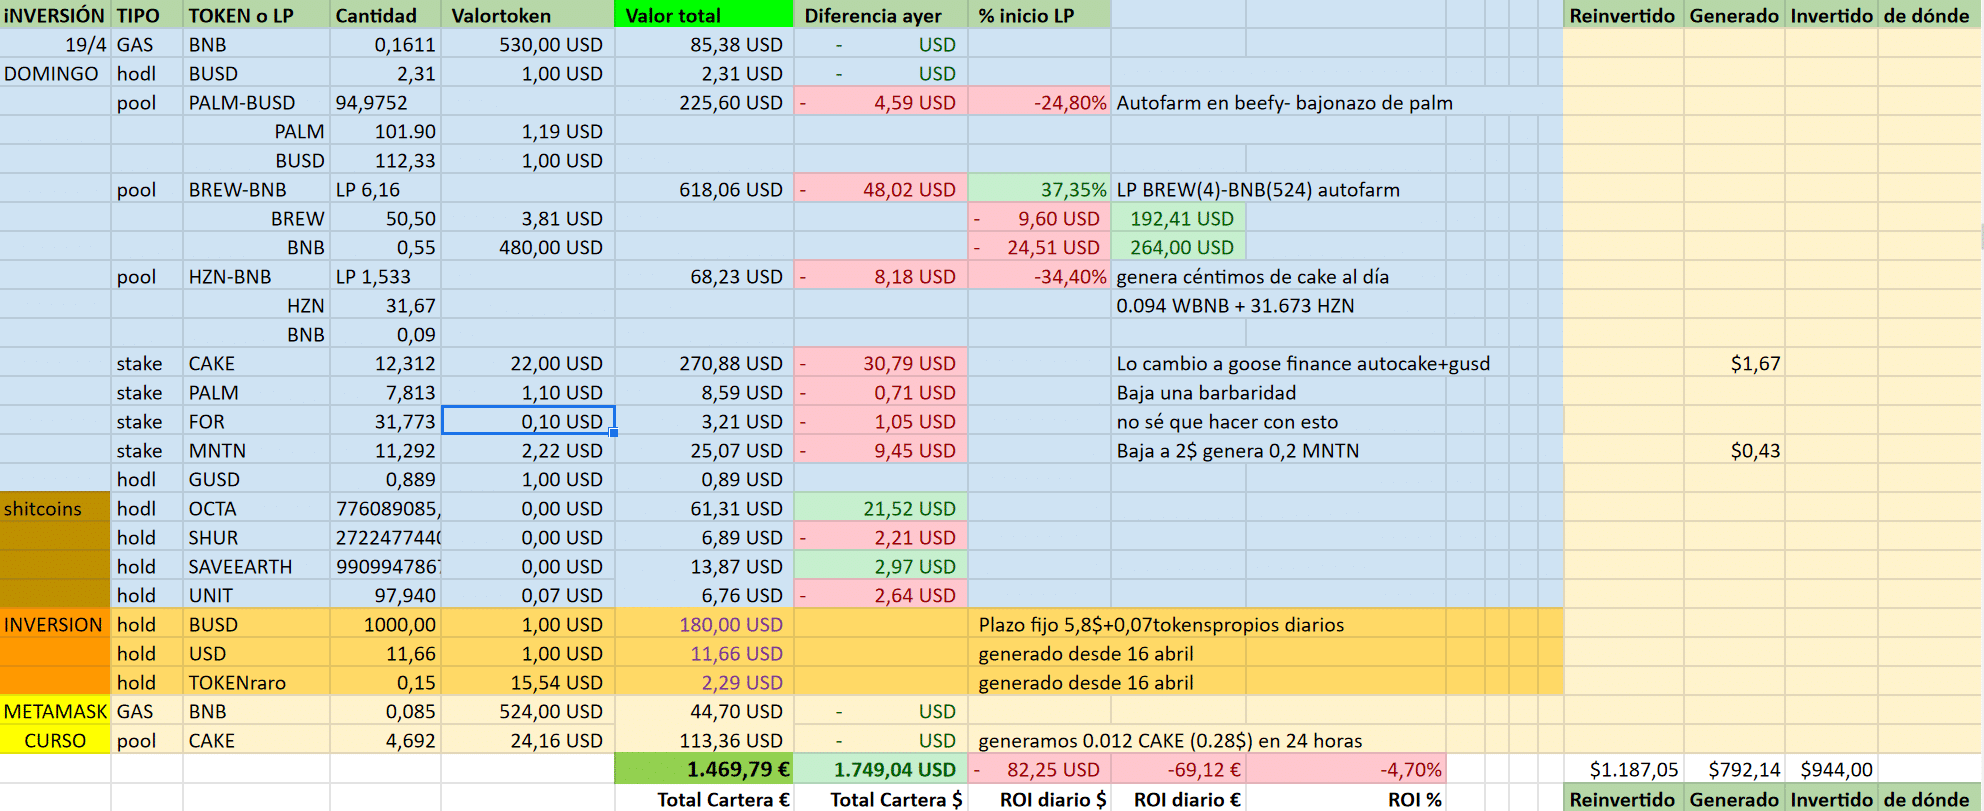Select the 'Total Cartera €' label cell
Image resolution: width=1984 pixels, height=811 pixels.
(x=703, y=798)
